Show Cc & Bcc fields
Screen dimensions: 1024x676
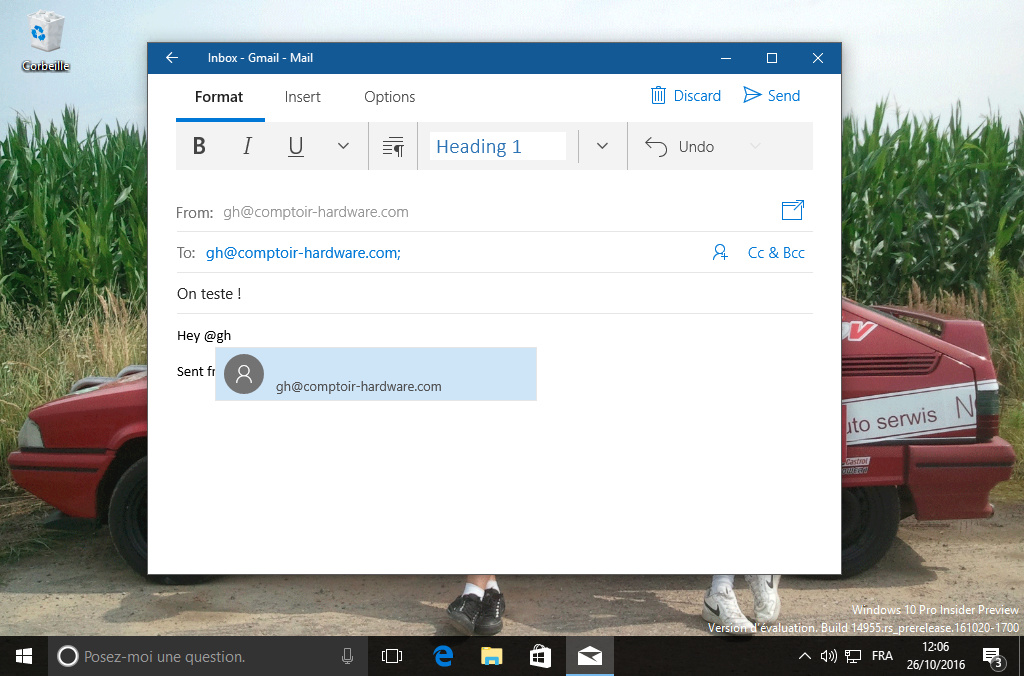click(x=776, y=253)
